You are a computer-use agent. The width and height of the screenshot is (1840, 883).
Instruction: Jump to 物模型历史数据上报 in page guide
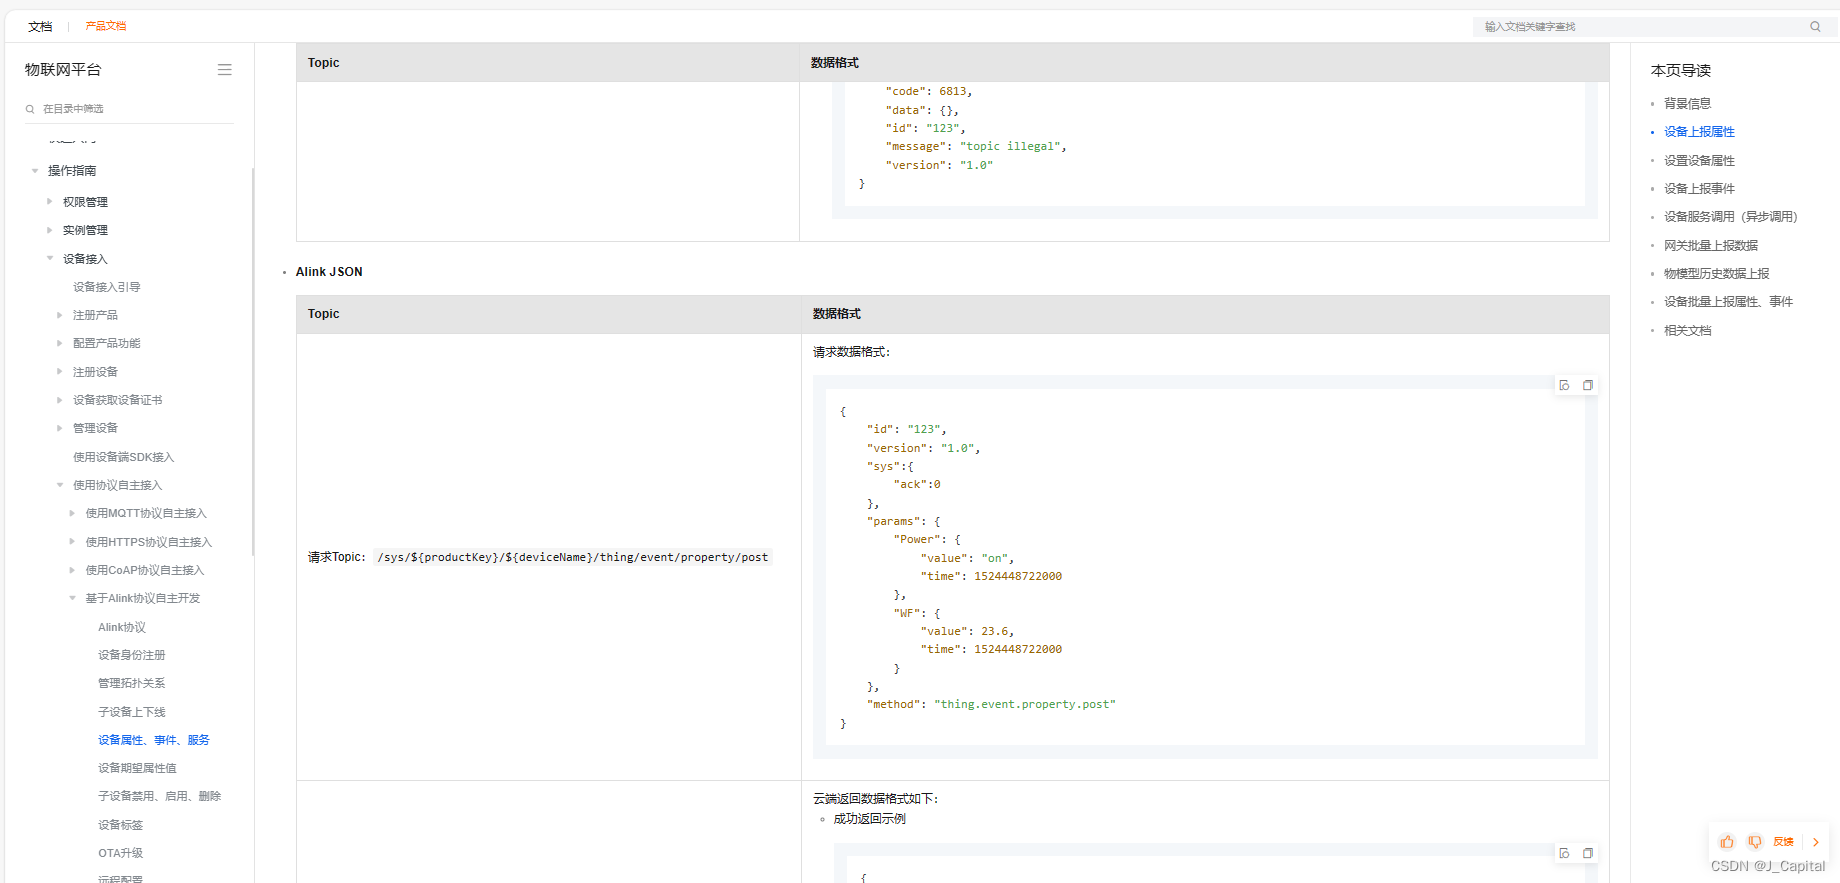[1717, 273]
